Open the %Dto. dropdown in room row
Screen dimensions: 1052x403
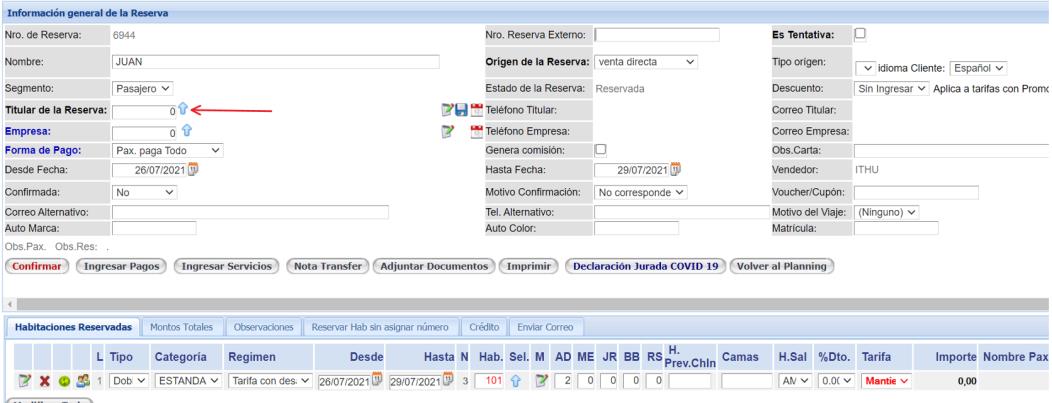tap(835, 381)
